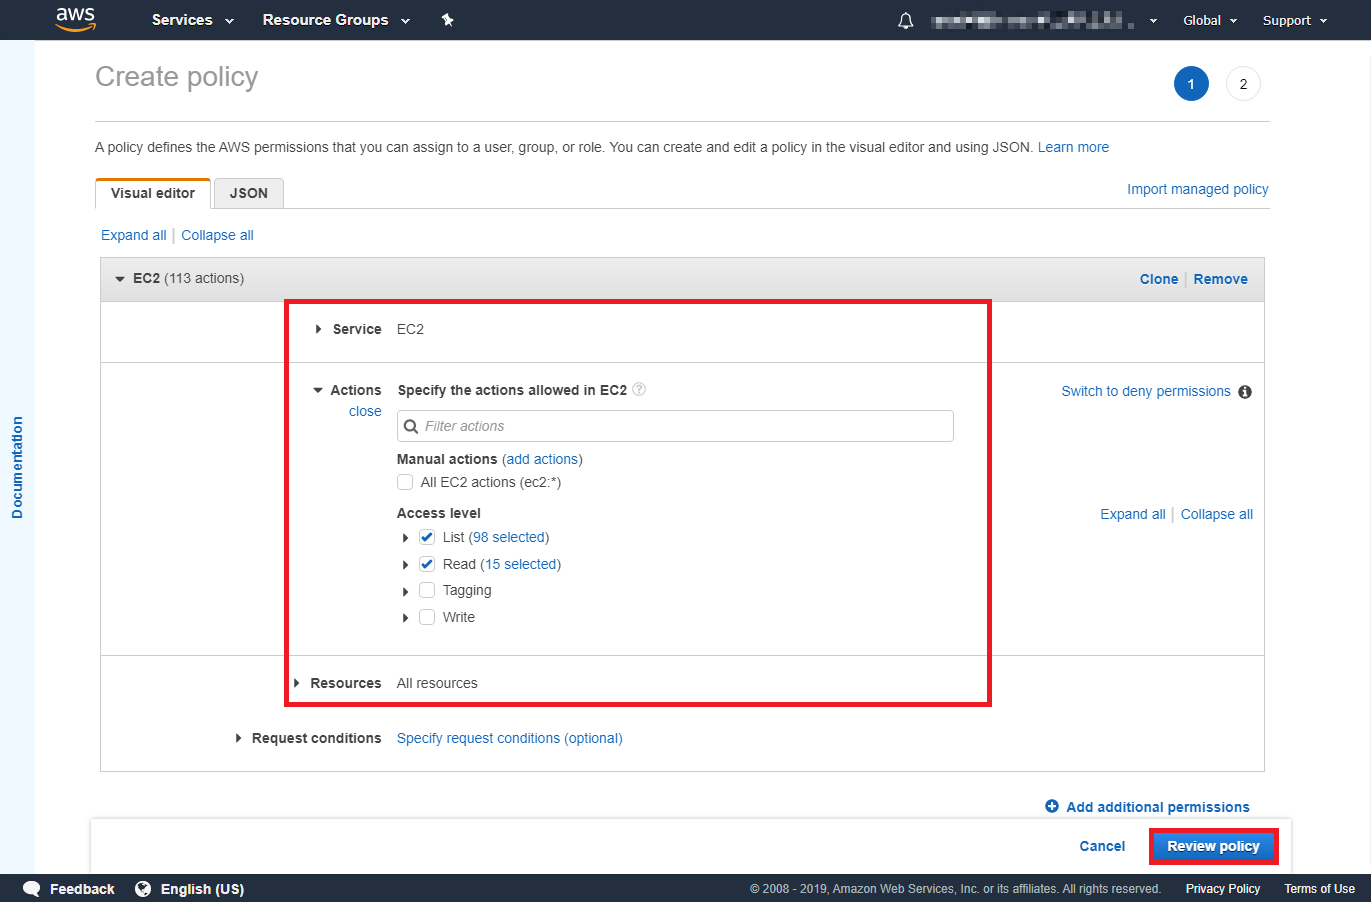The image size is (1371, 902).
Task: Check the Write access level
Action: tap(427, 617)
